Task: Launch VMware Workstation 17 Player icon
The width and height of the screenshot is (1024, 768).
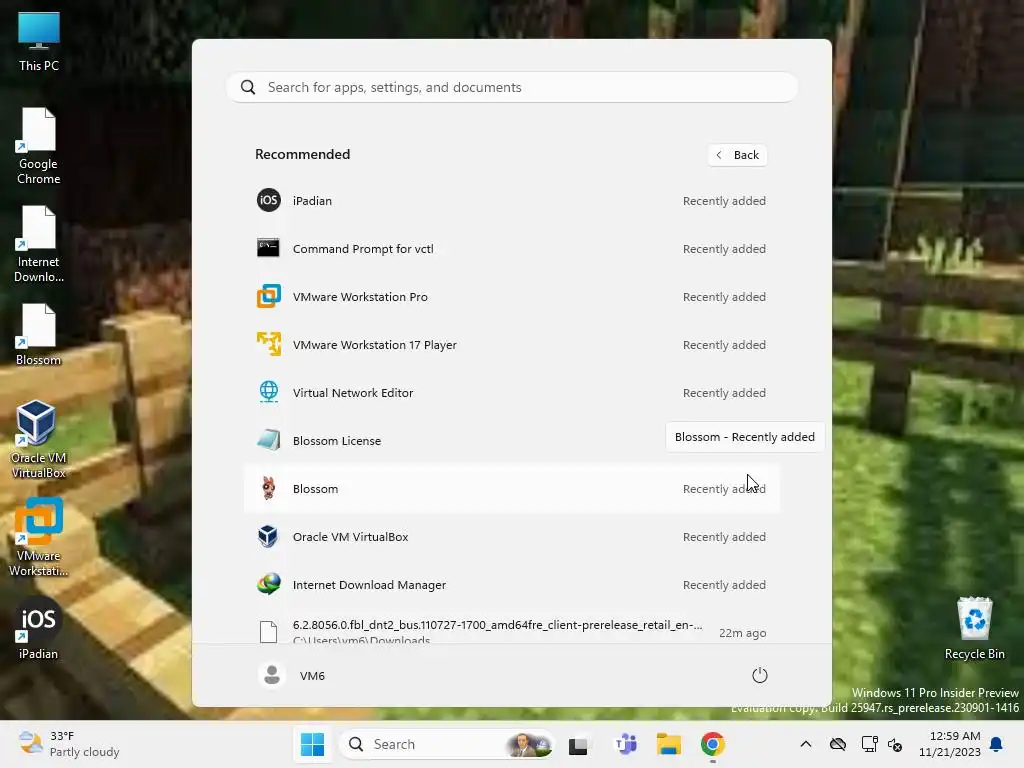Action: tap(268, 344)
